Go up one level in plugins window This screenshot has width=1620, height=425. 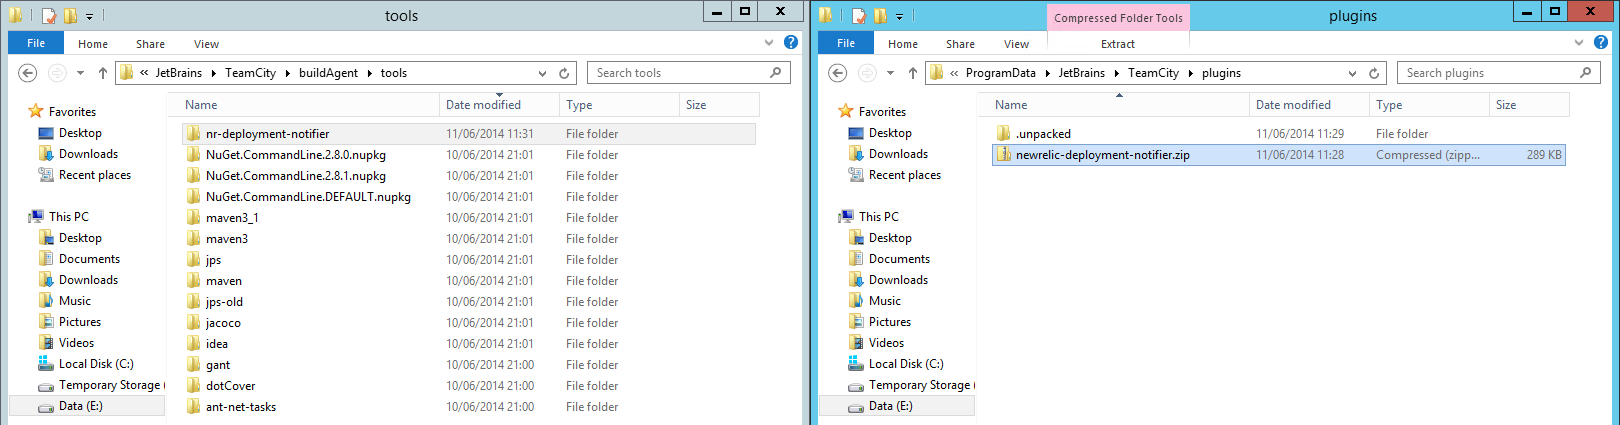click(x=913, y=73)
